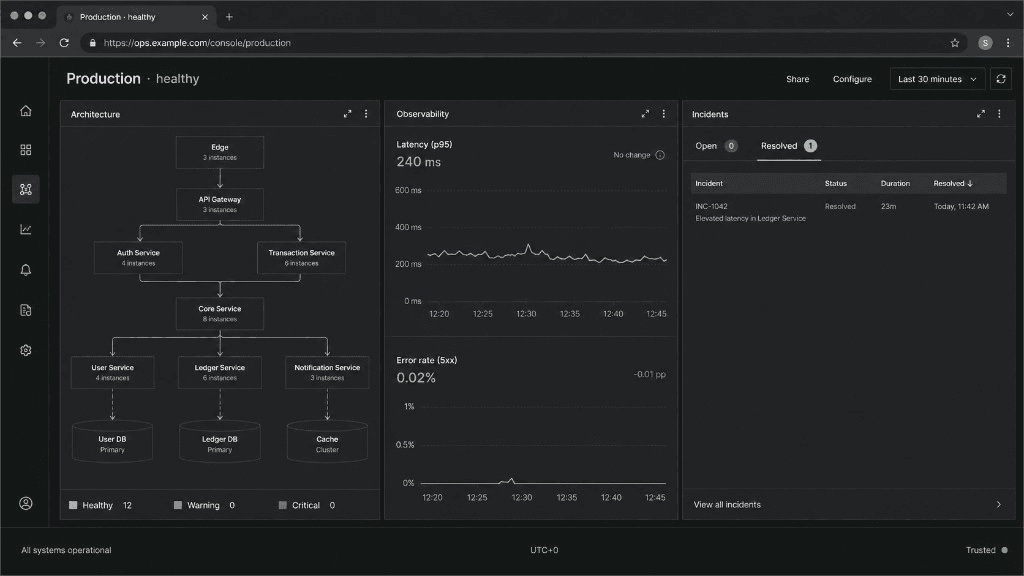Click the latency No change info icon
Viewport: 1024px width, 576px height.
(660, 155)
